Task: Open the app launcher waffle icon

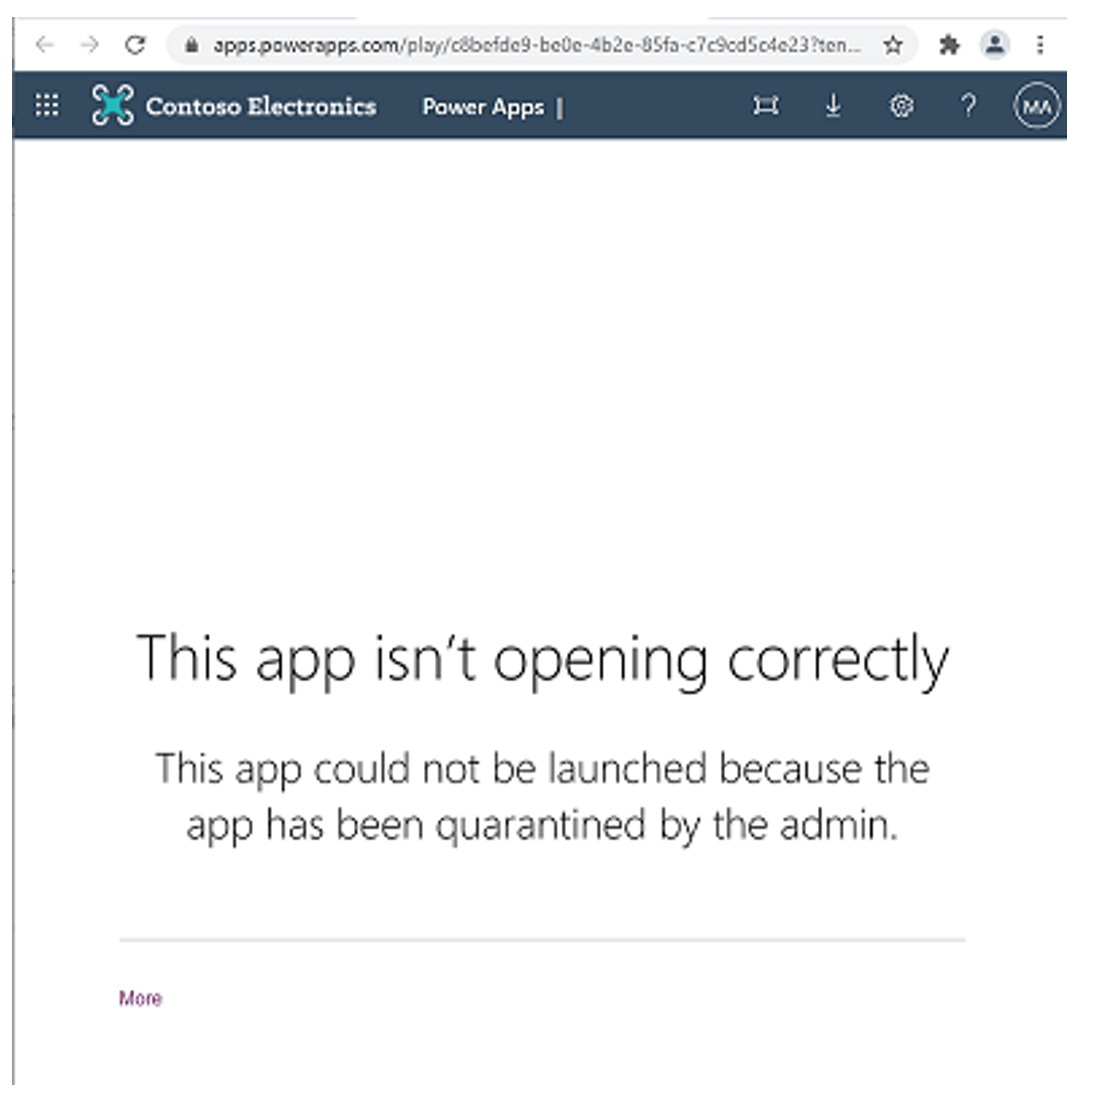Action: 47,105
